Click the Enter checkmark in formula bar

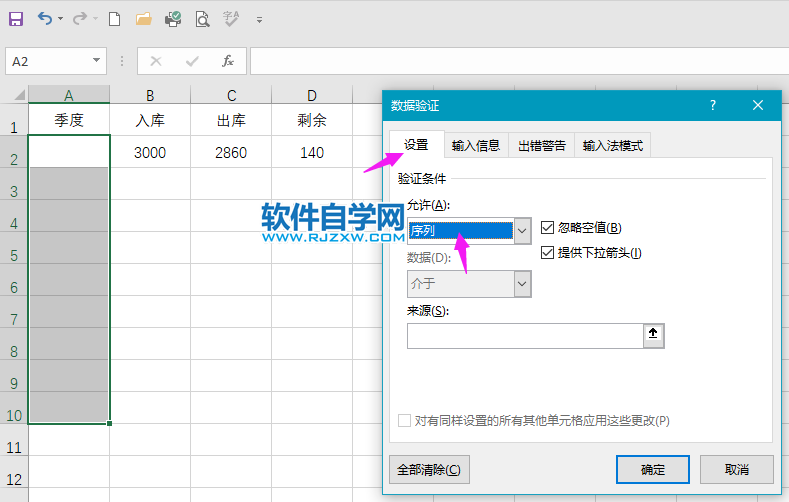[x=192, y=61]
